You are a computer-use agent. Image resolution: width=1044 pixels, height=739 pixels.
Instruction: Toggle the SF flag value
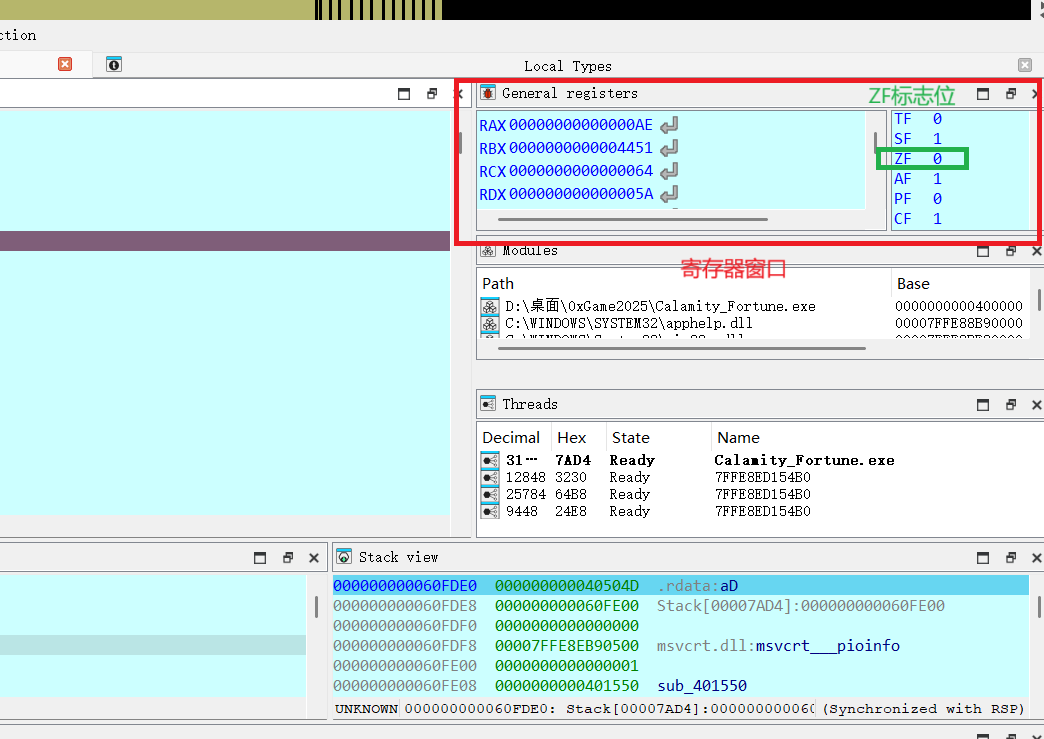click(937, 139)
